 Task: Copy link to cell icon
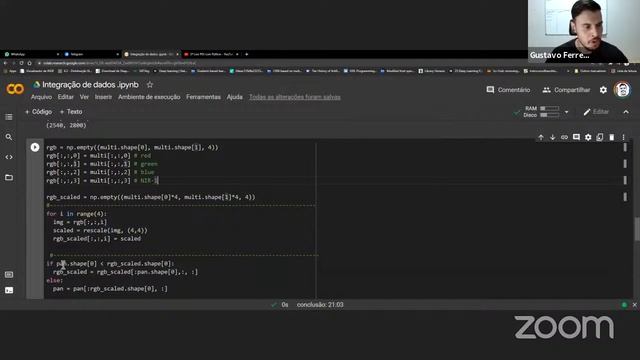tap(564, 138)
